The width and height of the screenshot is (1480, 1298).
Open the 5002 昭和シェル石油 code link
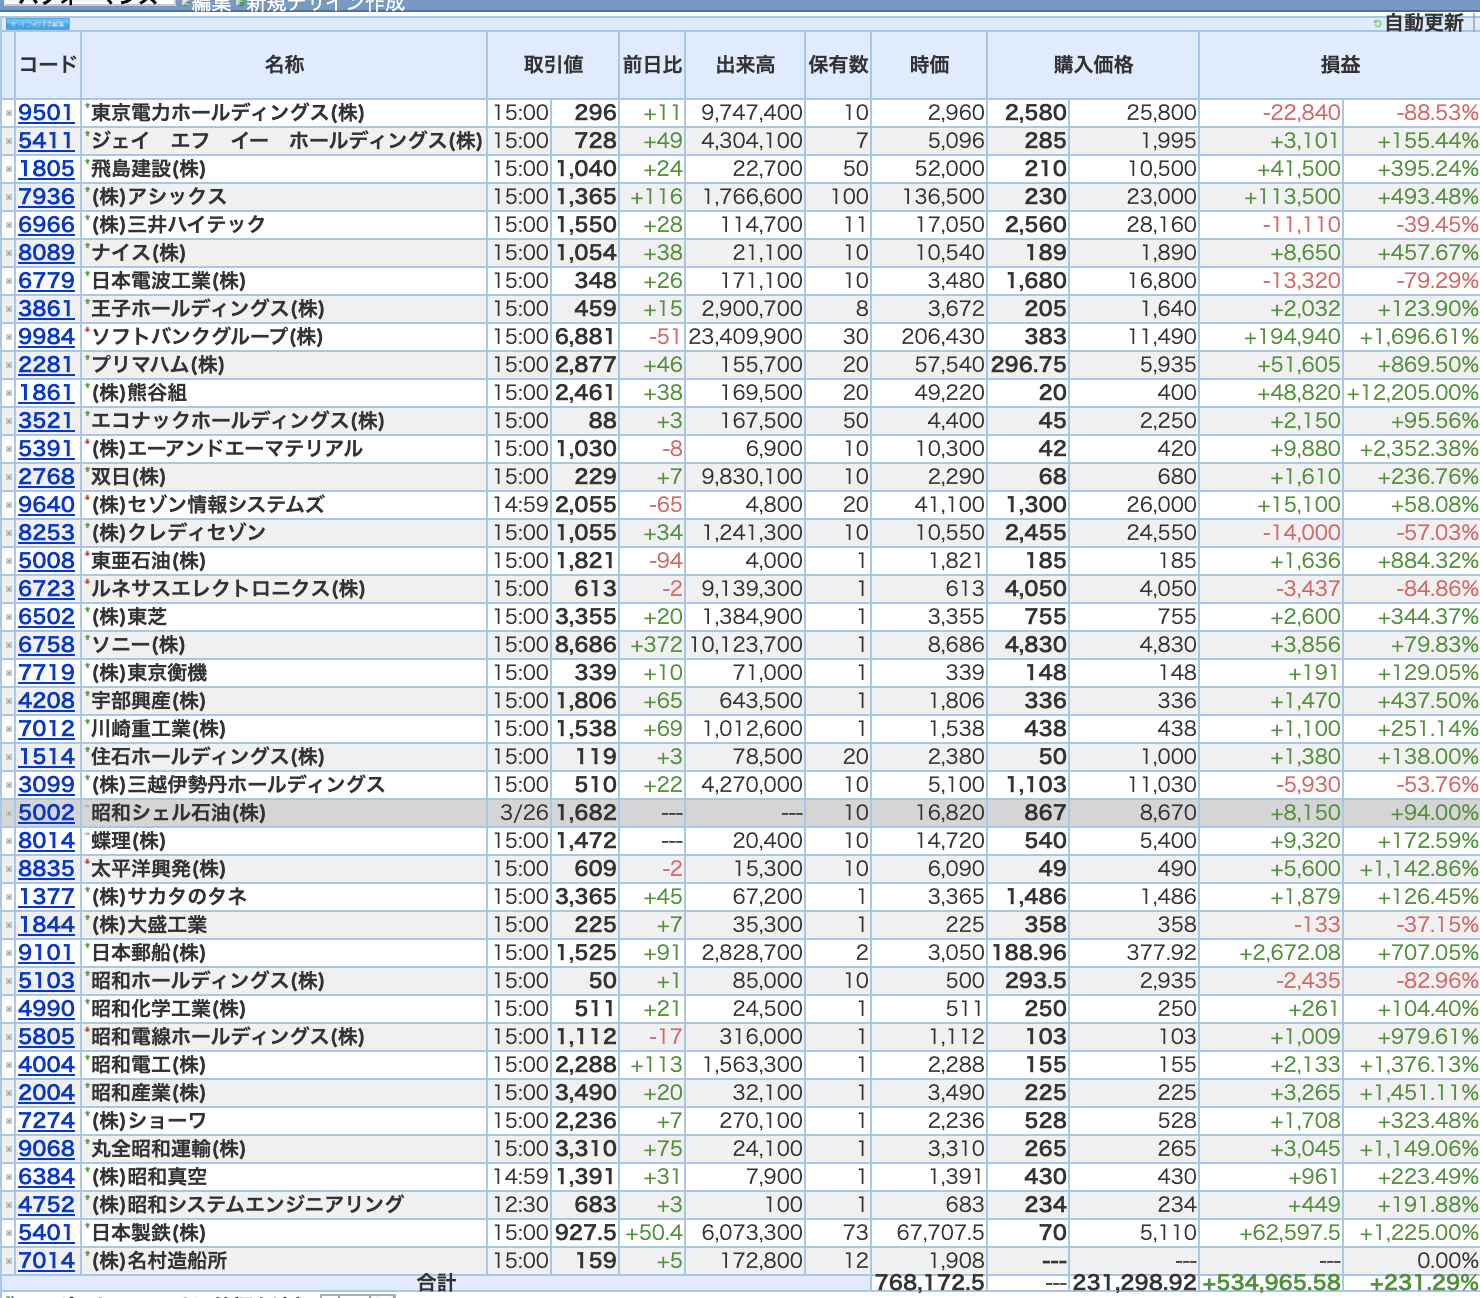click(46, 813)
